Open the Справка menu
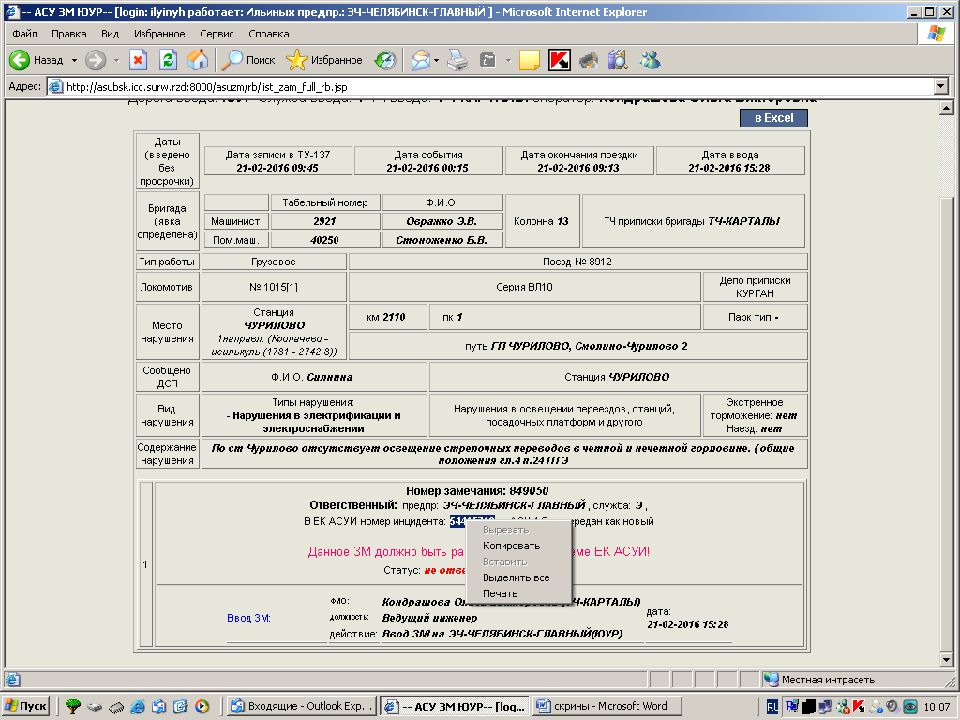 [269, 34]
